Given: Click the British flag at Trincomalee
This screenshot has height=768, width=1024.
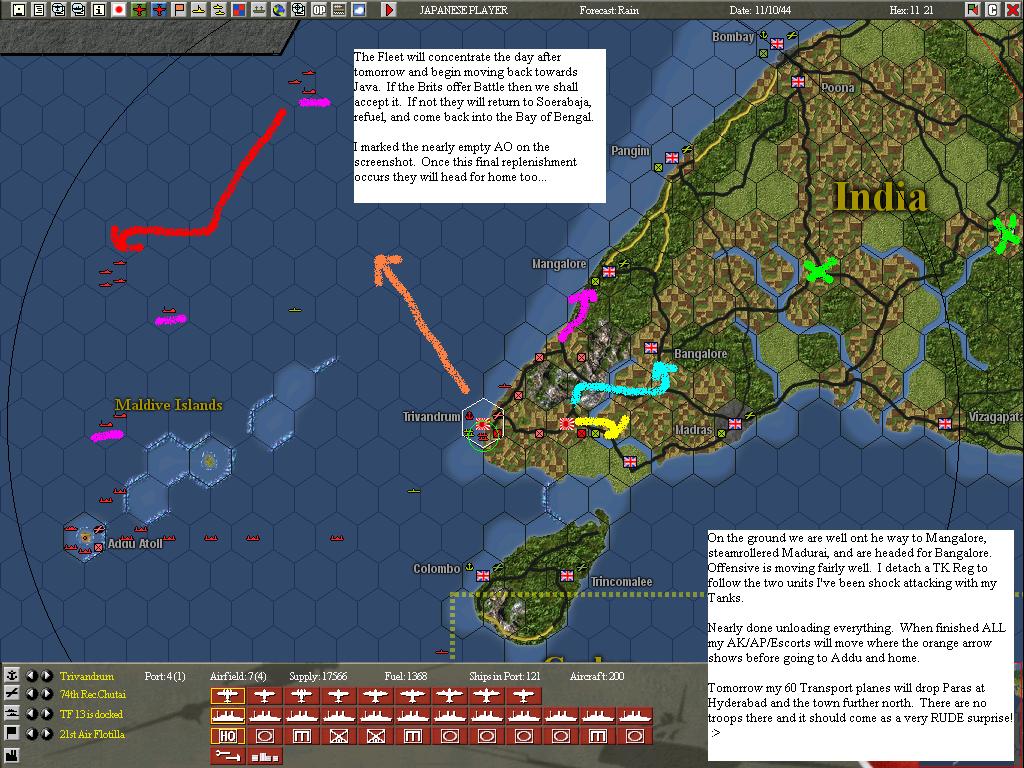Looking at the screenshot, I should click(567, 575).
